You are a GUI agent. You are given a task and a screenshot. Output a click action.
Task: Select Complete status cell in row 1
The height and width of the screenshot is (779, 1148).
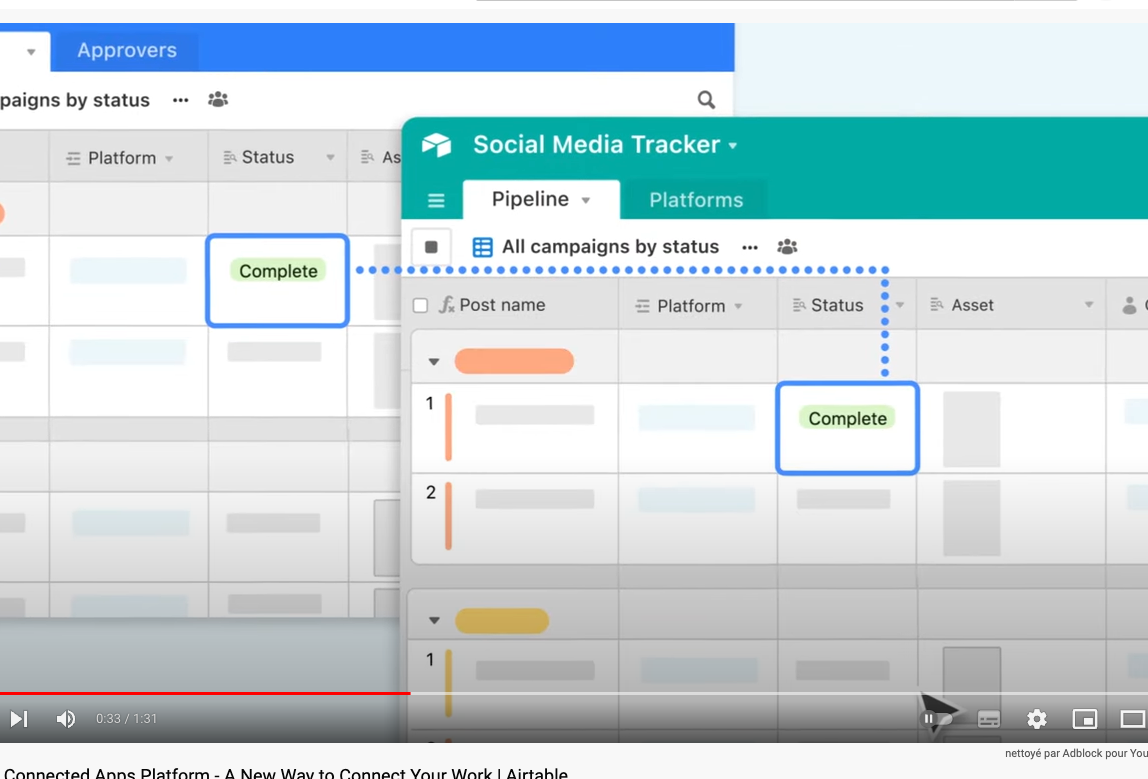point(847,428)
